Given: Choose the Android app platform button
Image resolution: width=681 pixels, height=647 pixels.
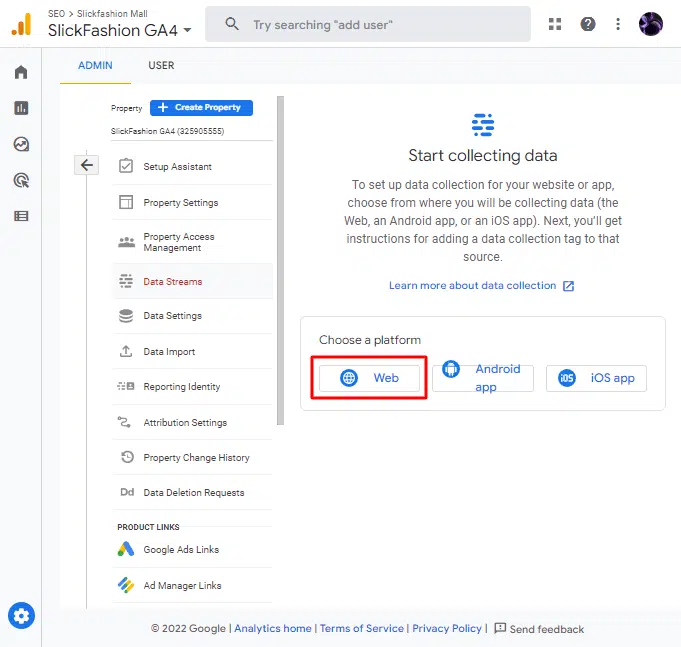Looking at the screenshot, I should point(483,378).
